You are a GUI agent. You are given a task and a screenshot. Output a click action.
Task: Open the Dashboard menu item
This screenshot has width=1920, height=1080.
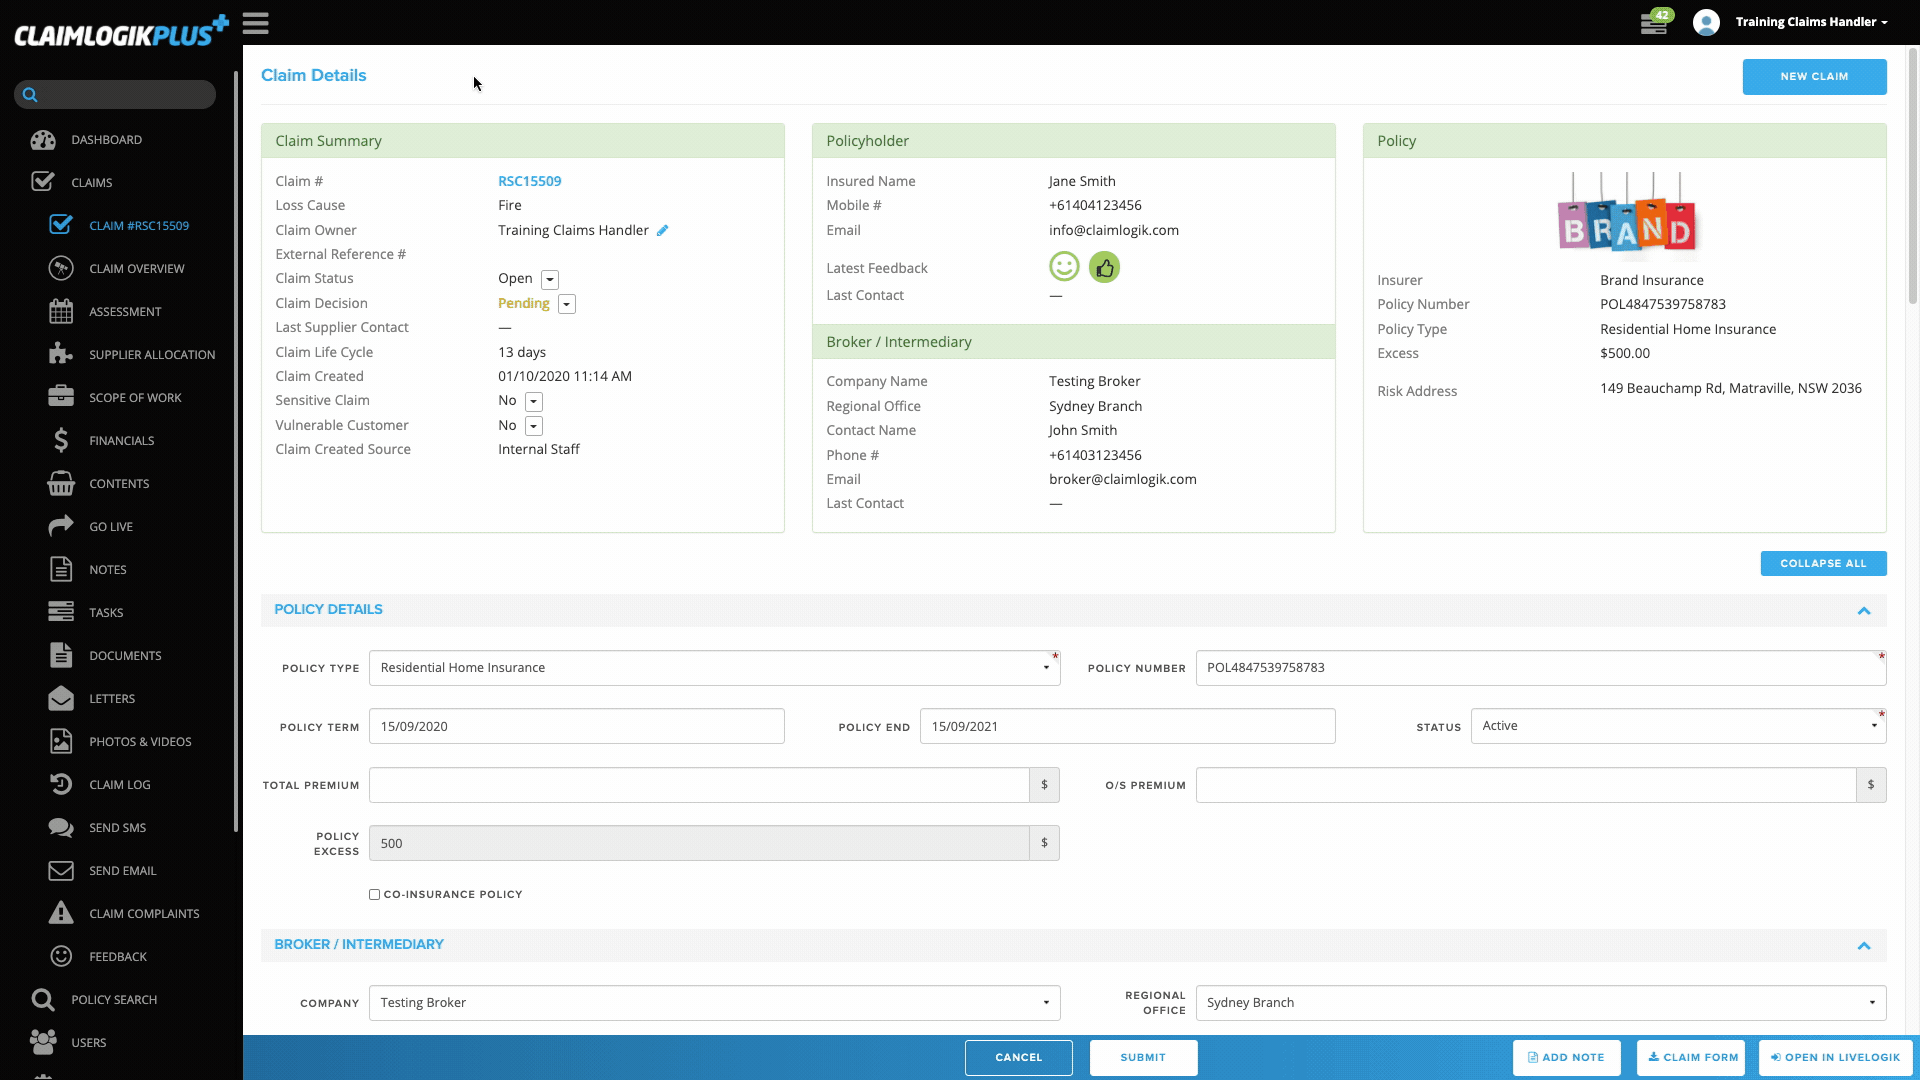tap(106, 139)
